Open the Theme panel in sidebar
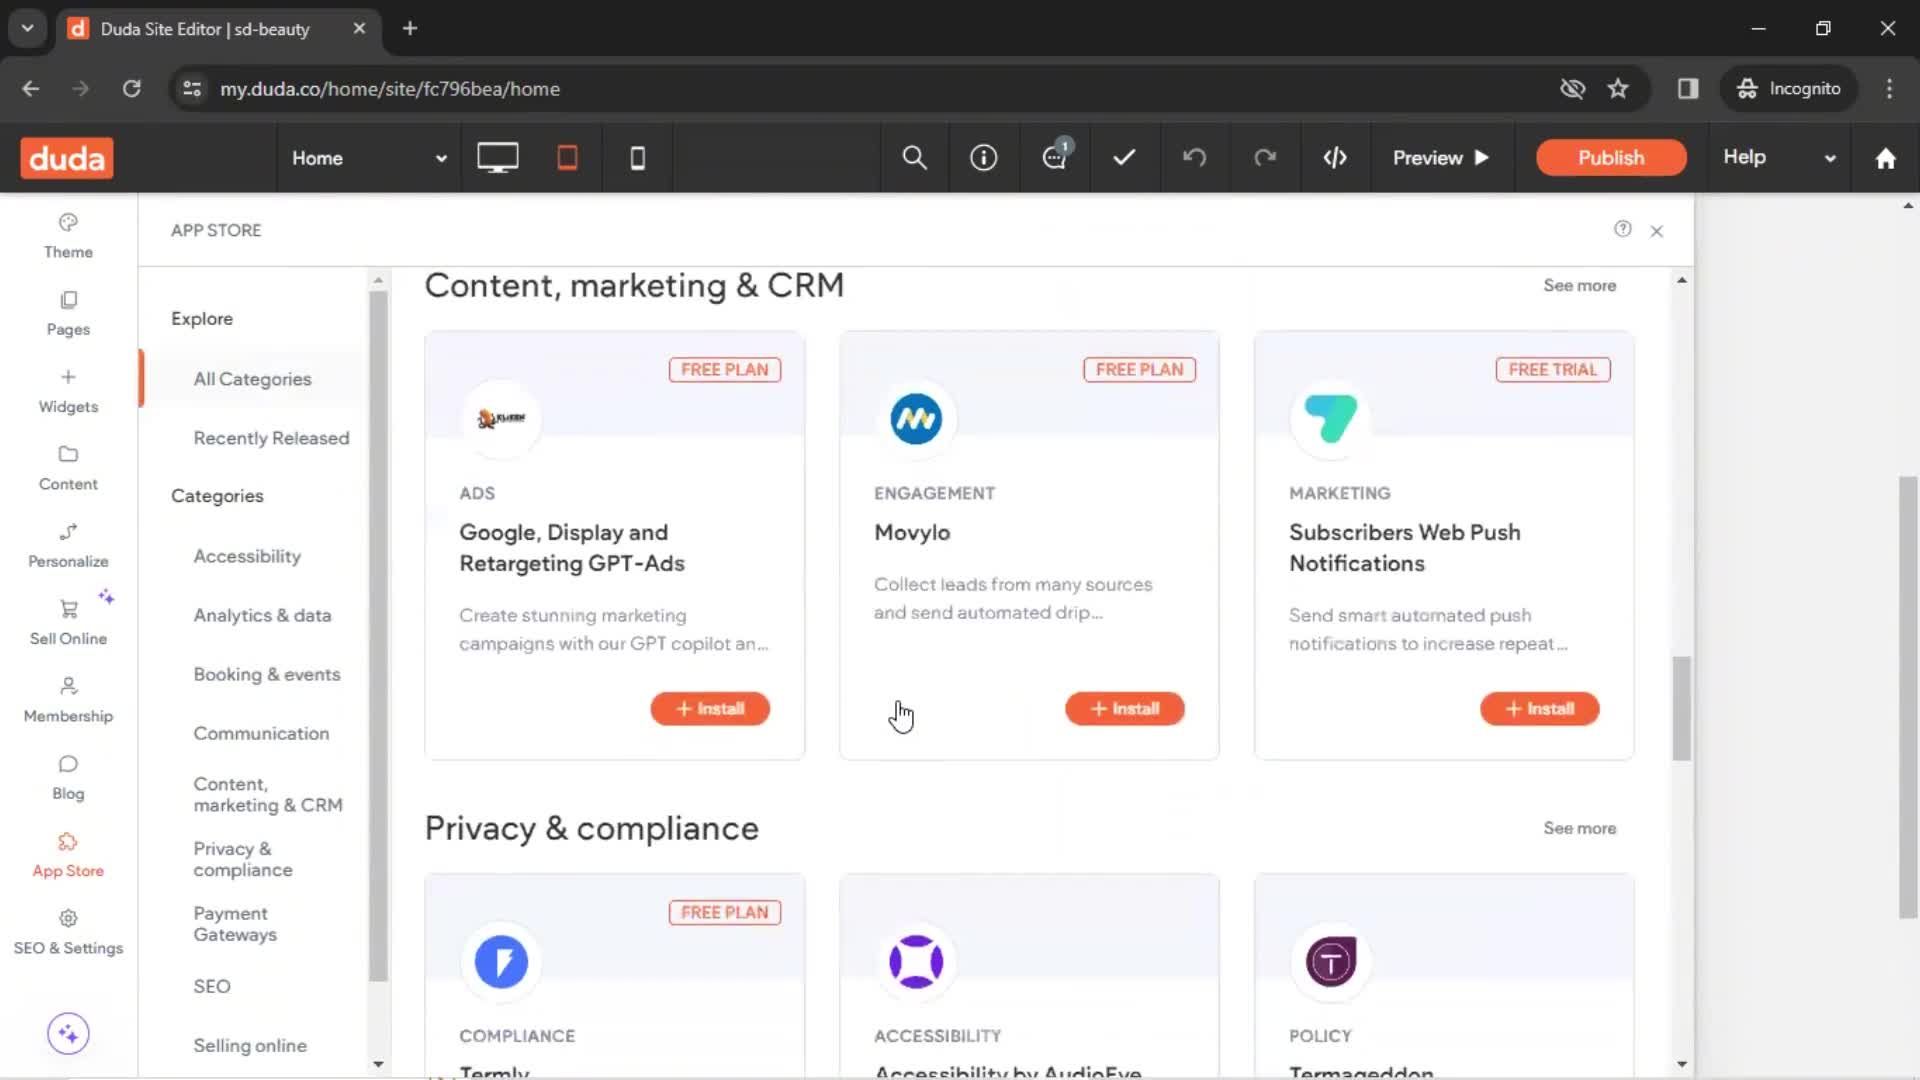 68,236
